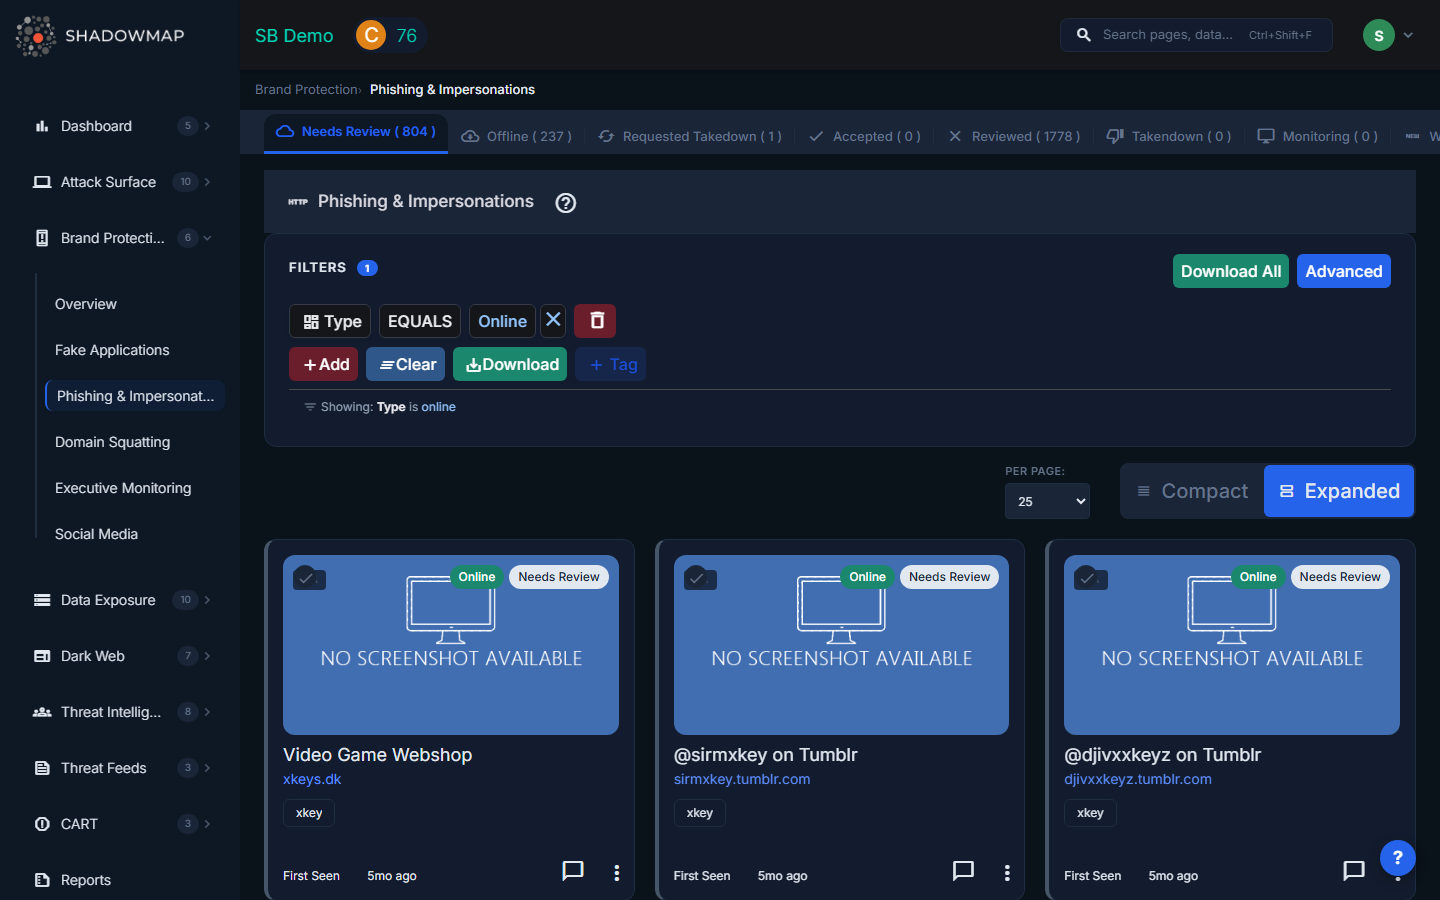The height and width of the screenshot is (900, 1440).
Task: Click the help question mark beside Phishing & Impersonations
Action: point(565,203)
